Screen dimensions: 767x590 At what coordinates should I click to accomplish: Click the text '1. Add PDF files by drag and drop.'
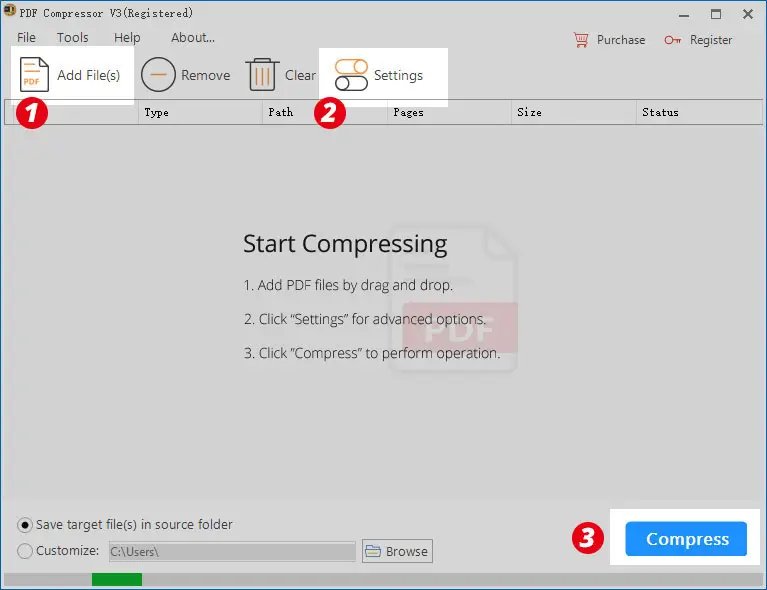tap(348, 285)
